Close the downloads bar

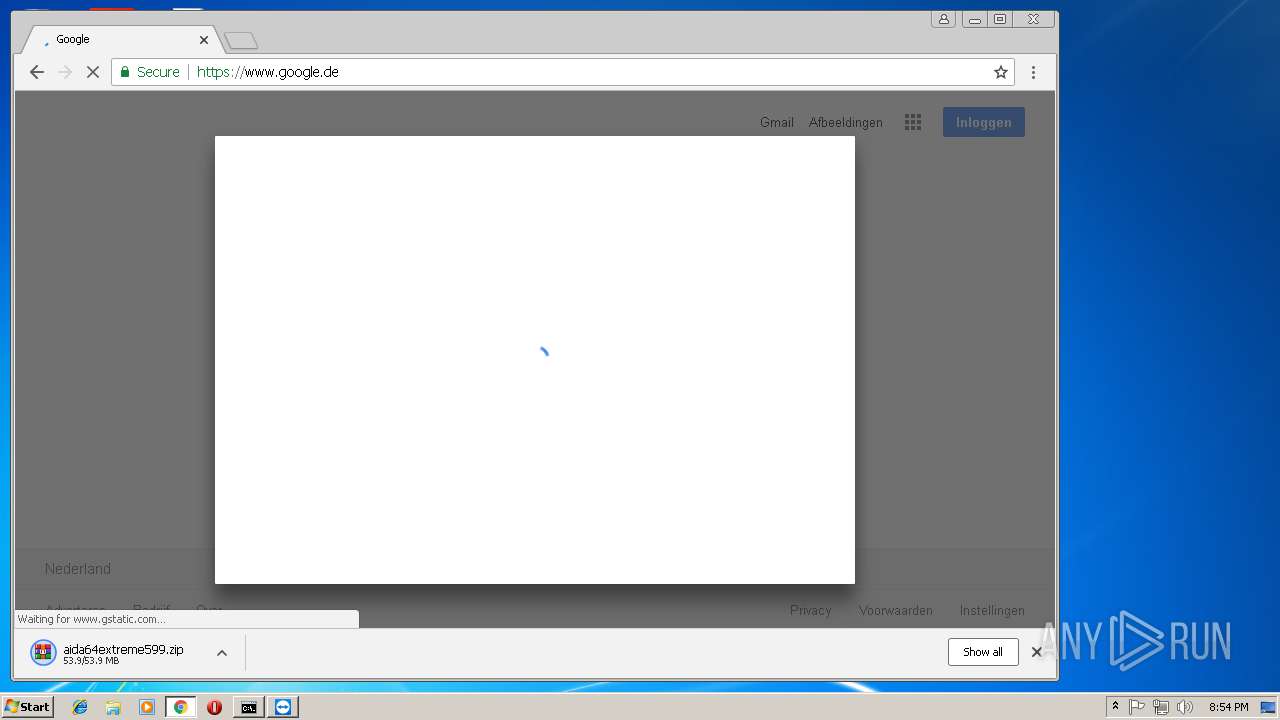pos(1037,652)
